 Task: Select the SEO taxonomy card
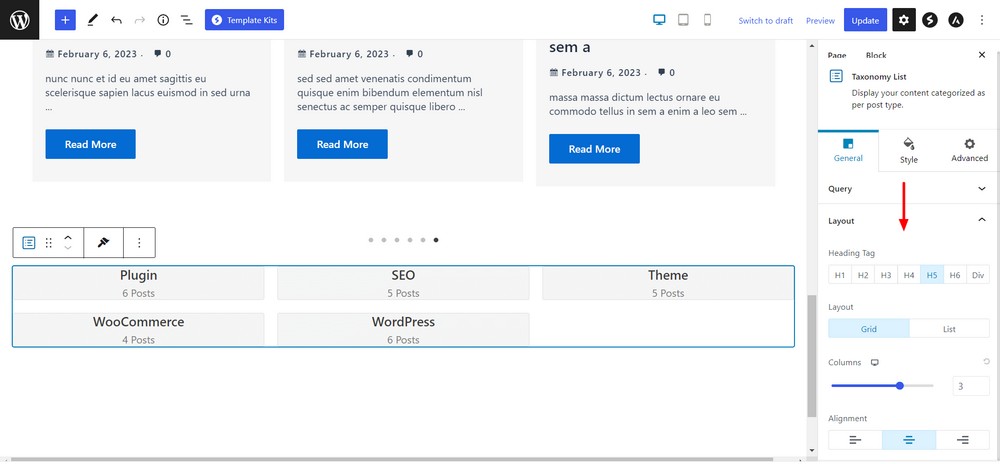point(403,283)
